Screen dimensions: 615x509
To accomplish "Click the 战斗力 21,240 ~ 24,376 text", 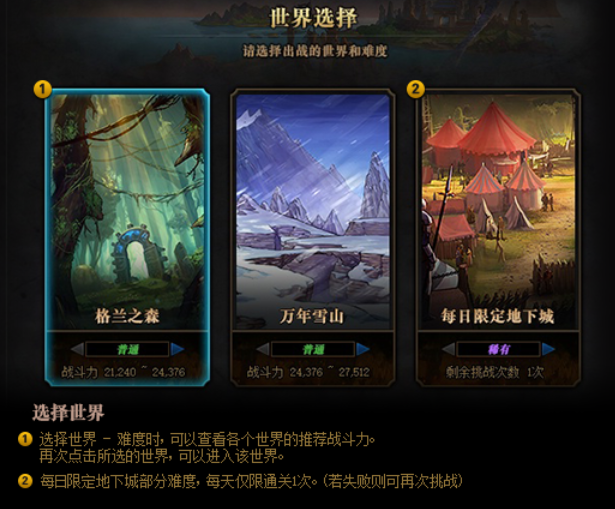I will pyautogui.click(x=123, y=372).
